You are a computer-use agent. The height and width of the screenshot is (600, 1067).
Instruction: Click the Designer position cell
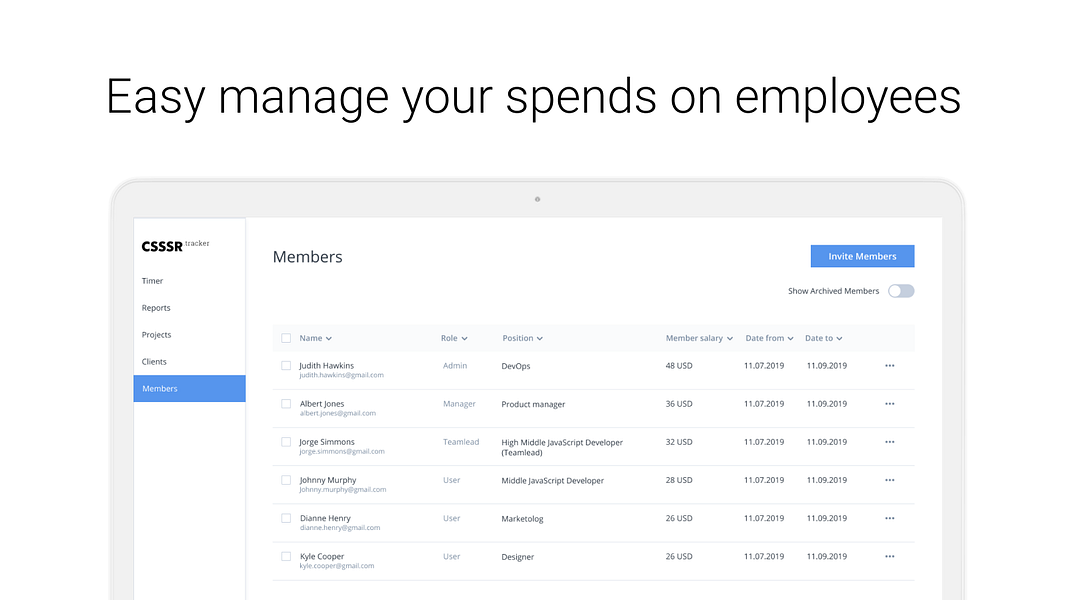click(517, 556)
